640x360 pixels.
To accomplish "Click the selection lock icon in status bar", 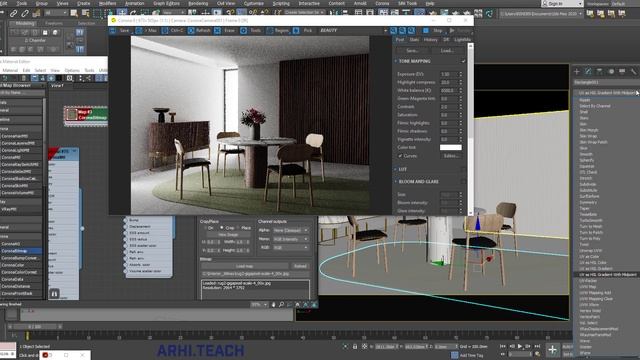I will (x=355, y=347).
